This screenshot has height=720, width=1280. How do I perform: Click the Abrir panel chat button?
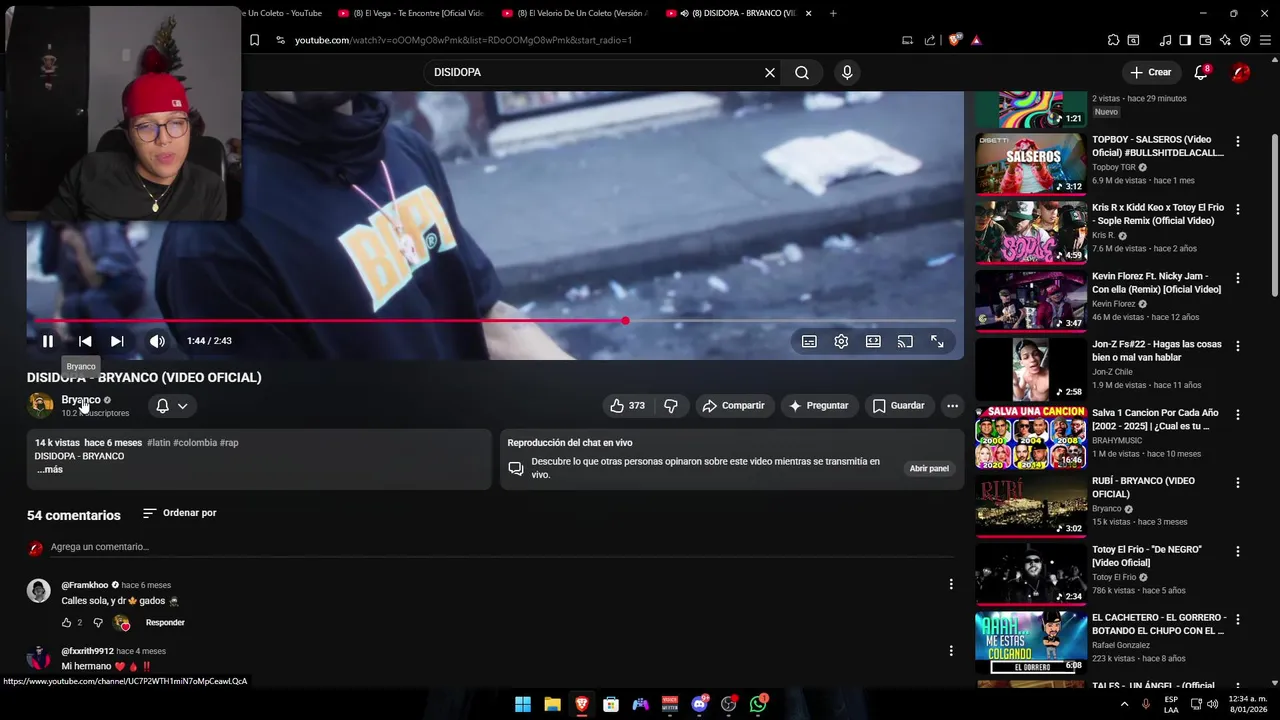click(929, 468)
